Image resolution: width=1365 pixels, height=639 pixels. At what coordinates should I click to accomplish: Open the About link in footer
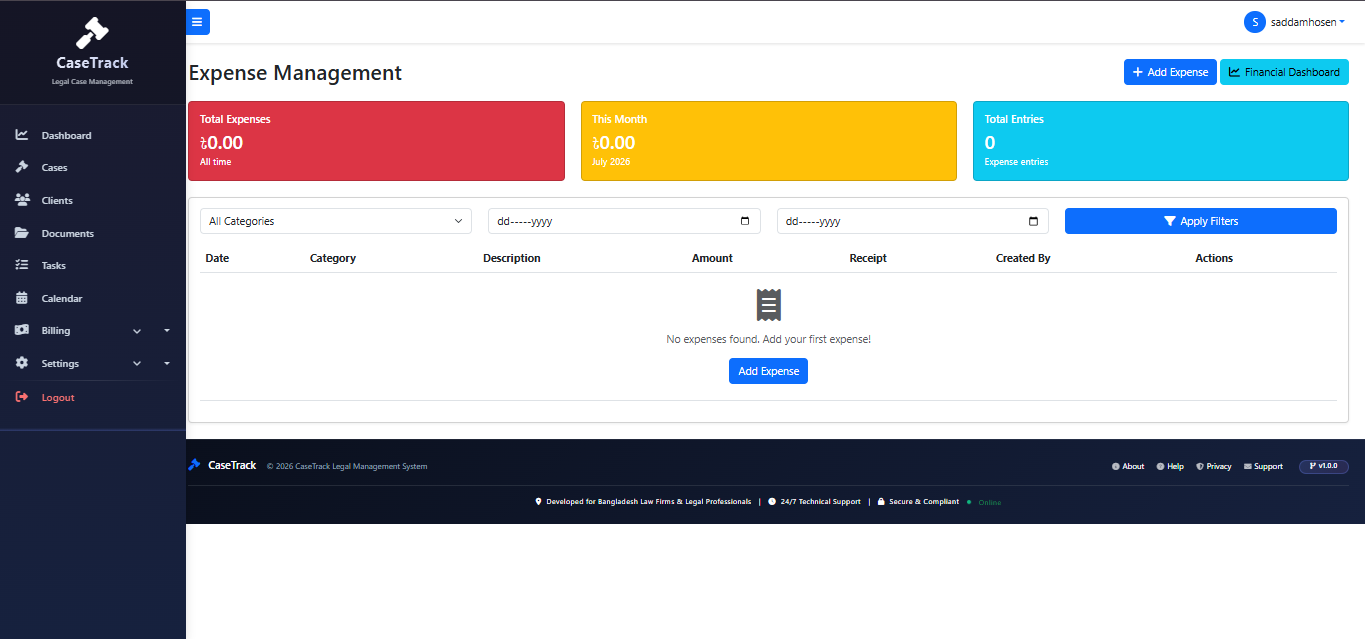click(x=1128, y=466)
